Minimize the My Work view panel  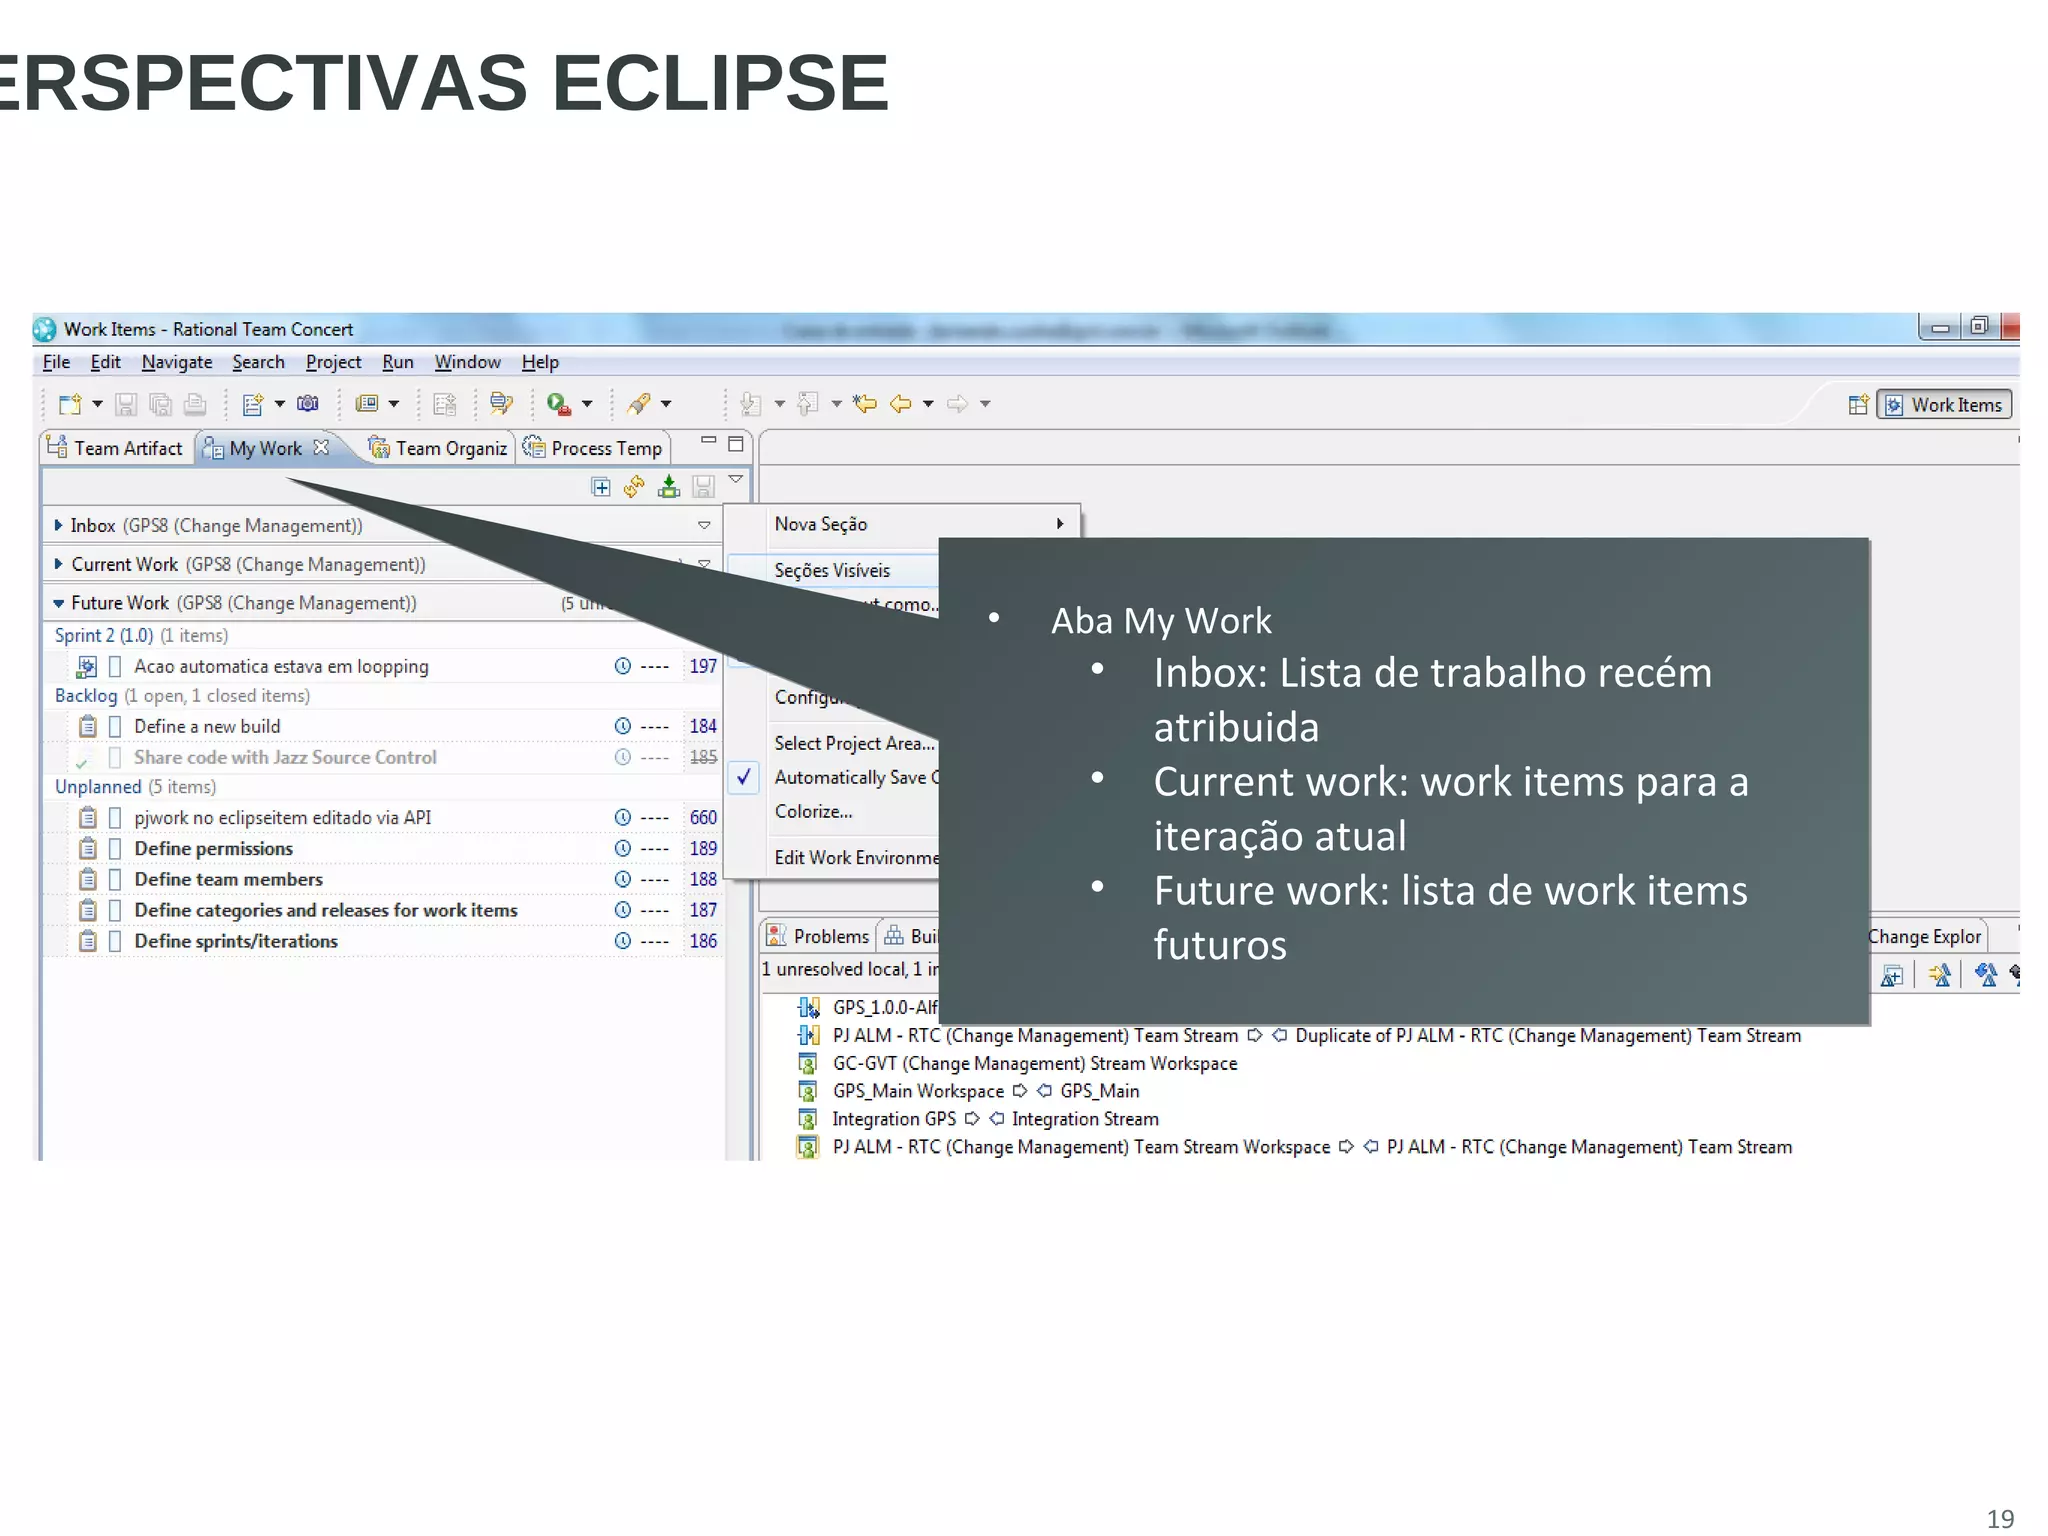708,441
